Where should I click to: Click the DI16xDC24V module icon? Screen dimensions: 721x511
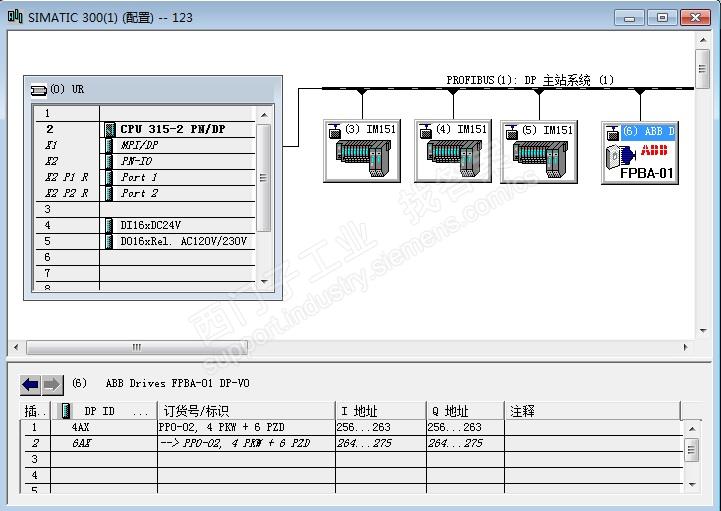click(109, 225)
